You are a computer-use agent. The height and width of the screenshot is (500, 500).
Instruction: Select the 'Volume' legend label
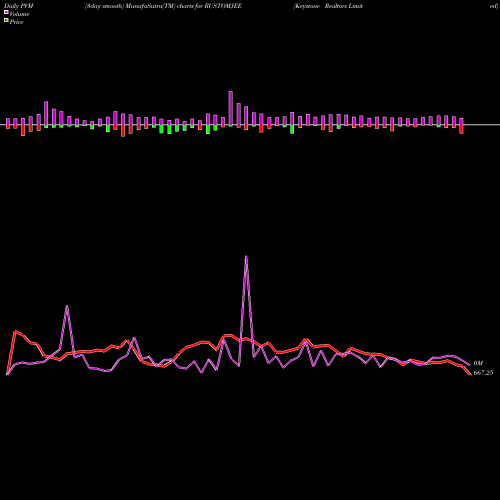19,14
